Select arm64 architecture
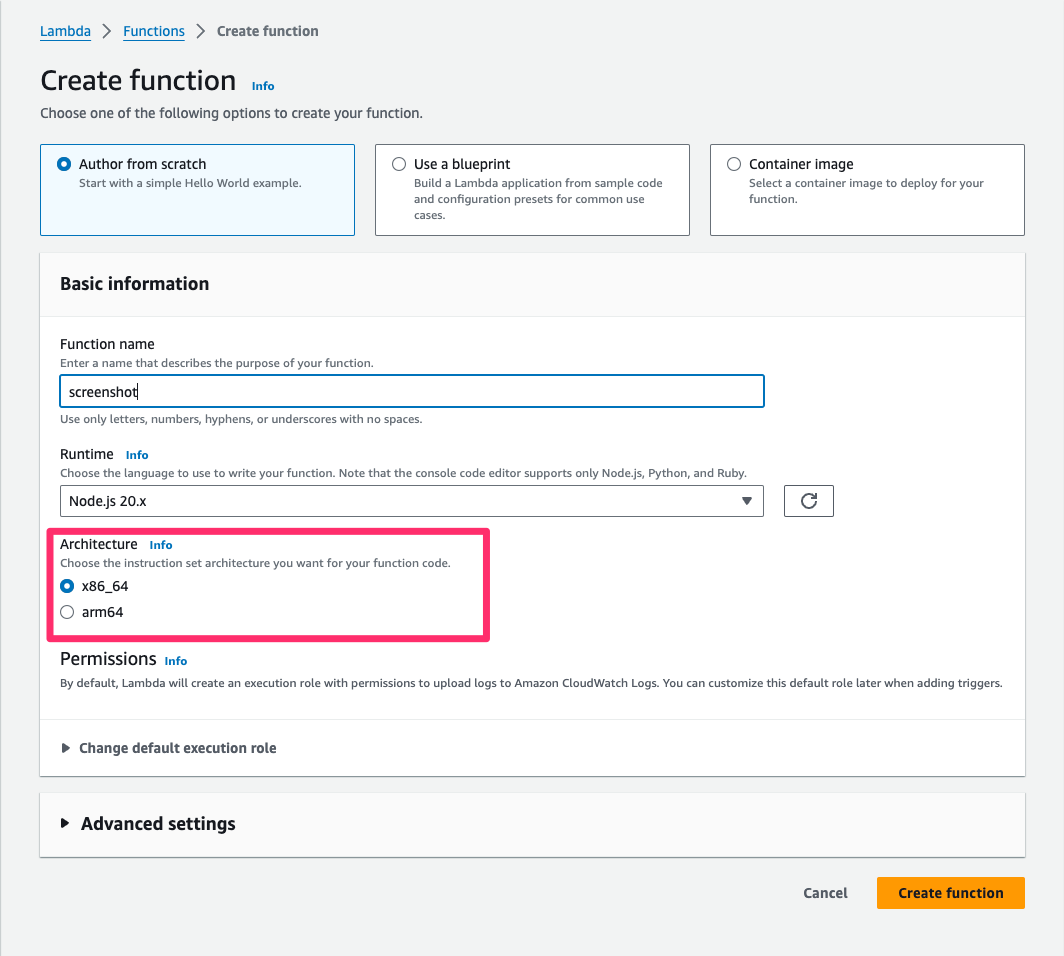This screenshot has width=1064, height=956. (66, 611)
